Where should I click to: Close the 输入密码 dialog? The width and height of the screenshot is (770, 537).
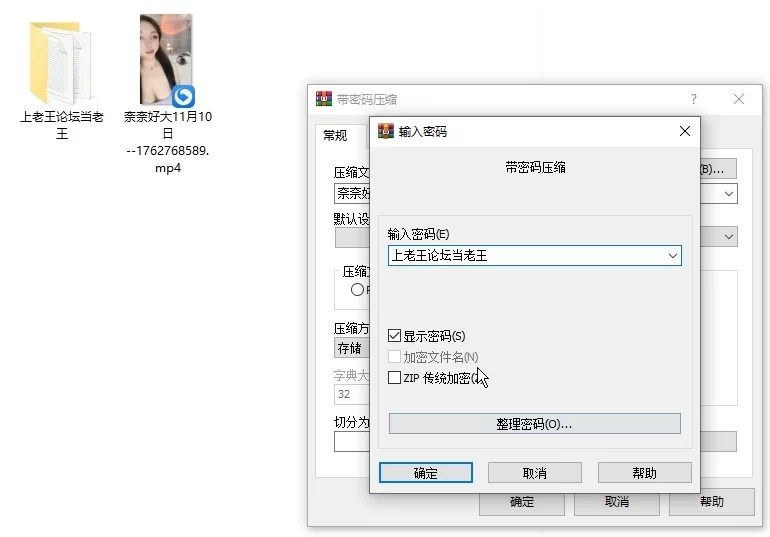click(685, 131)
